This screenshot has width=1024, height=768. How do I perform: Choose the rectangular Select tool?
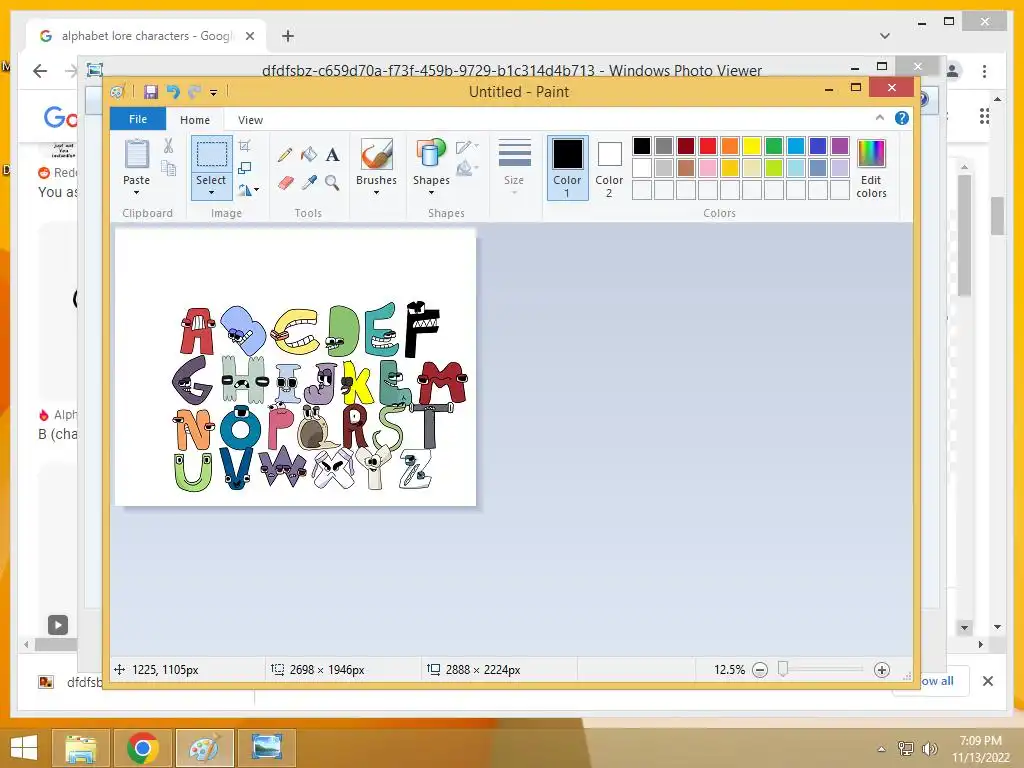[212, 155]
